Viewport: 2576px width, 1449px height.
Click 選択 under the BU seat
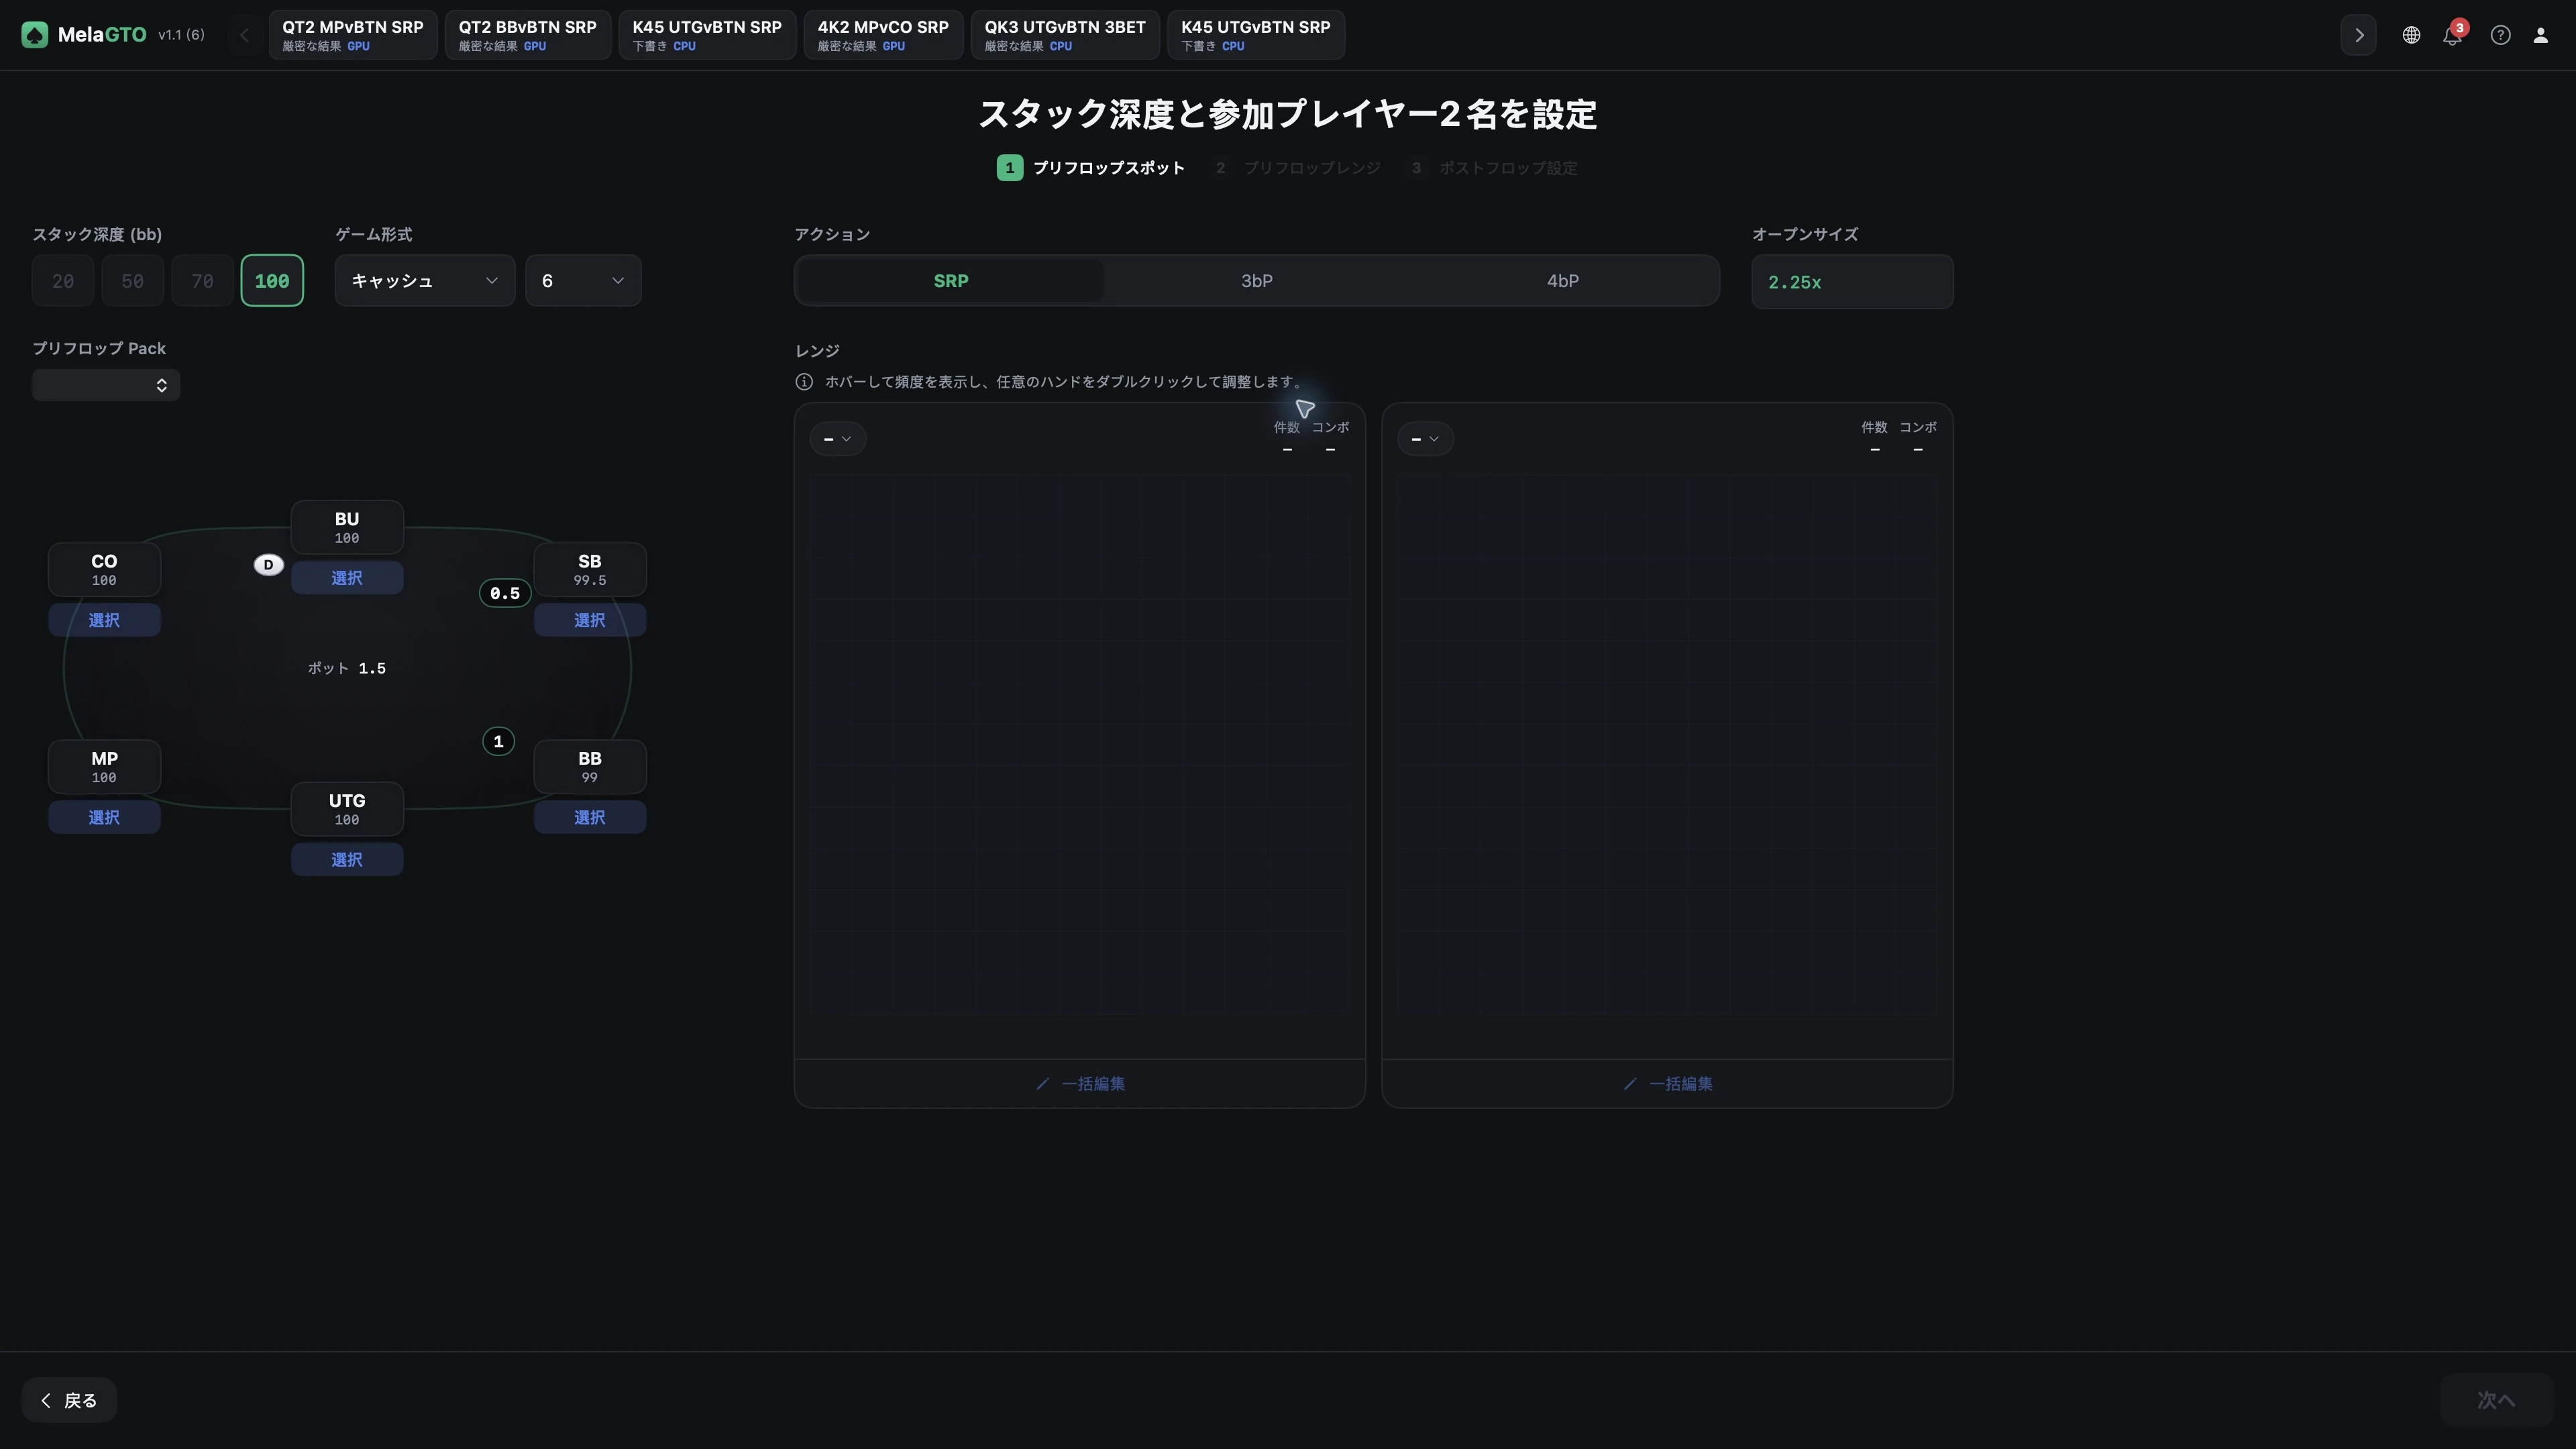click(347, 578)
